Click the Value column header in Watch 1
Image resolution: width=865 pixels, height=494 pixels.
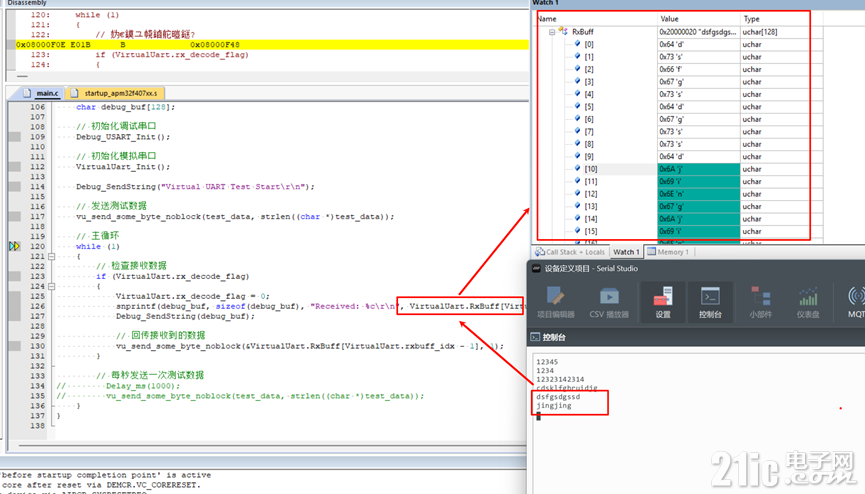point(698,19)
